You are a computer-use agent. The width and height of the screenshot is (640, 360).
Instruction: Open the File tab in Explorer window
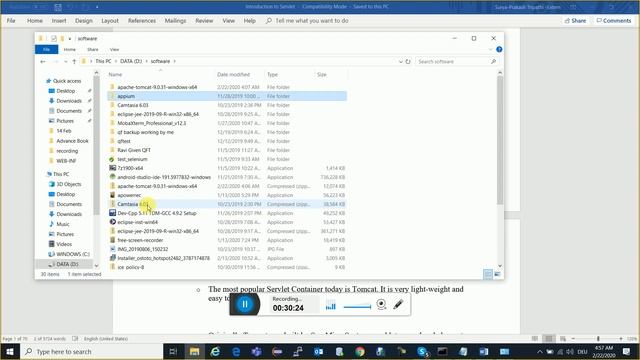pyautogui.click(x=47, y=49)
